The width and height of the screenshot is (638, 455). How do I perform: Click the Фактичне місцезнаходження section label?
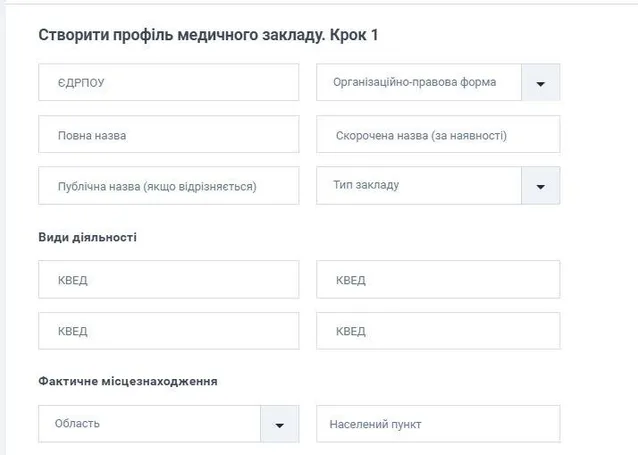(x=128, y=381)
